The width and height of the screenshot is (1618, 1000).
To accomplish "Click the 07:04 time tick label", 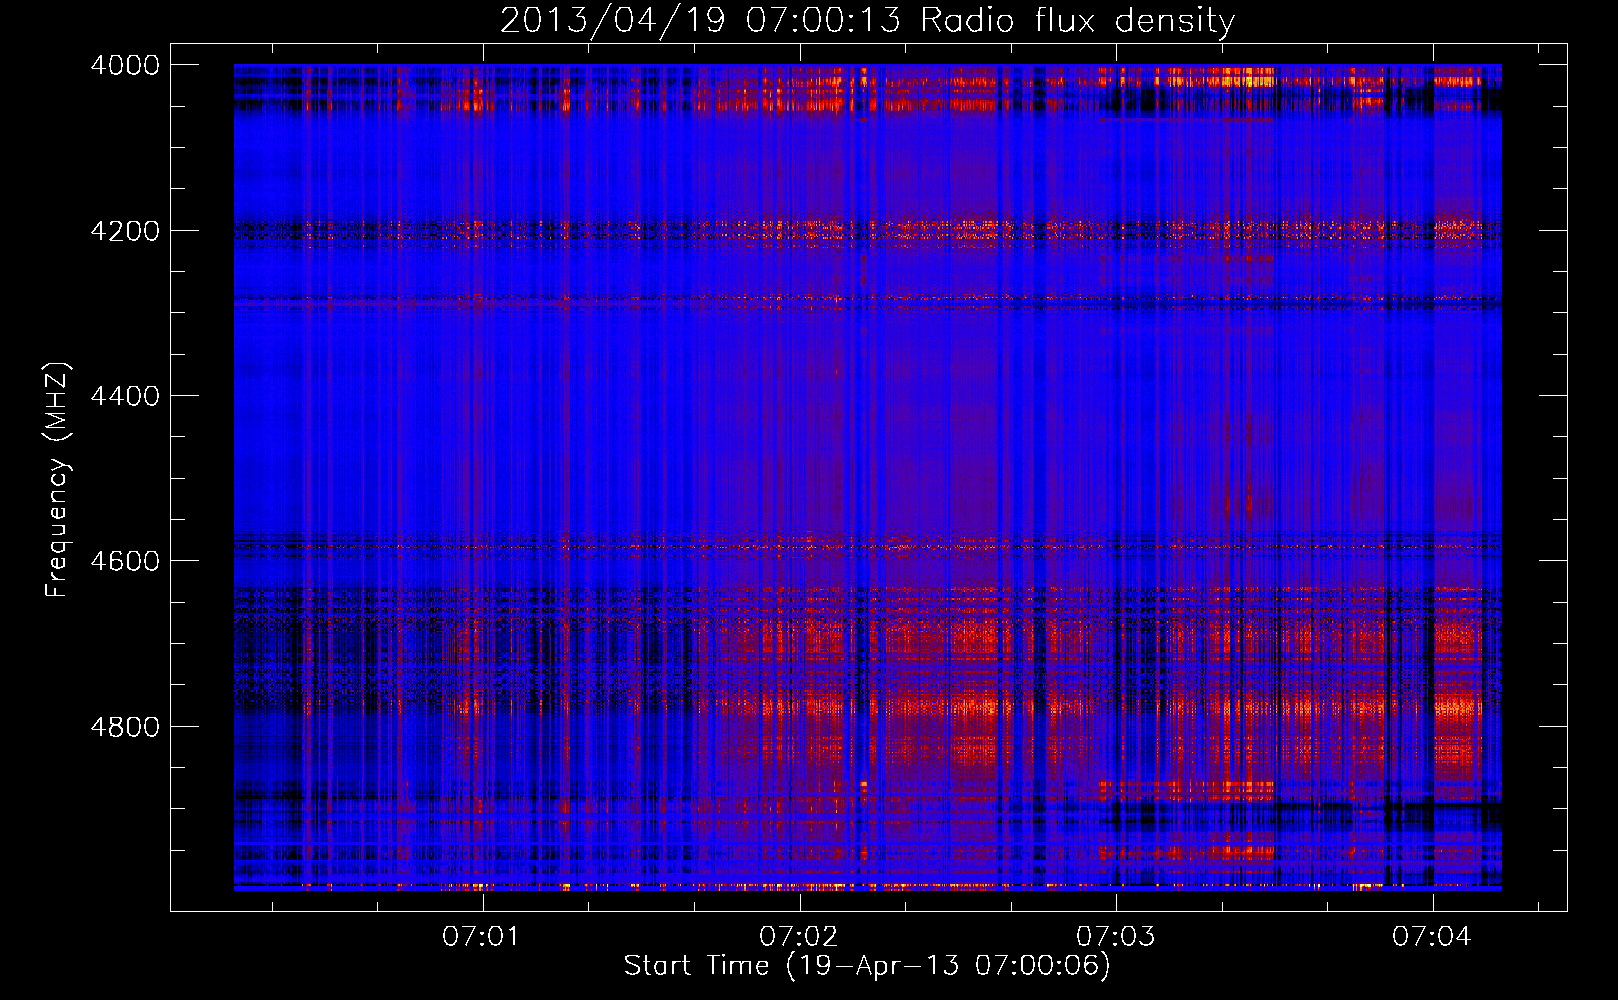I will [x=1432, y=936].
